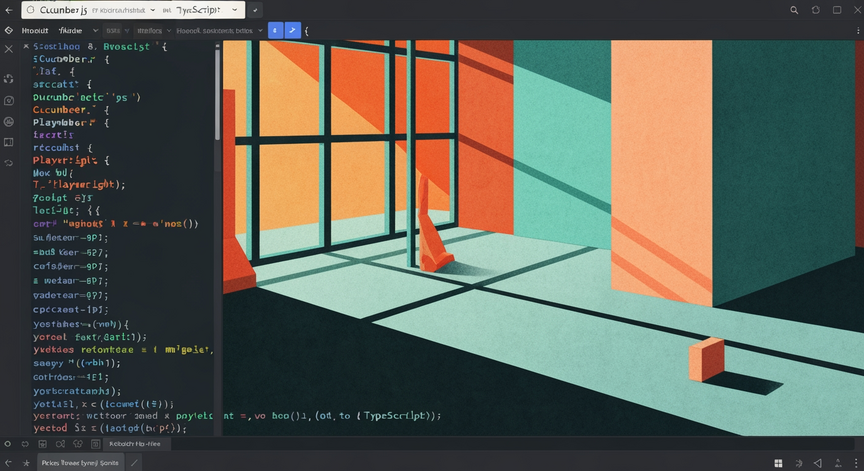Click the 'Playmbor' code line
Screen dimensions: 864x471
pyautogui.click(x=71, y=122)
